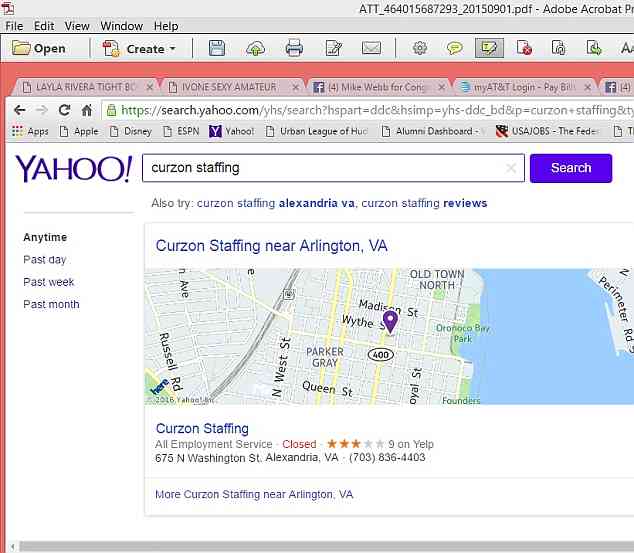Open the Yahoo! bookmark
Viewport: 634px width, 553px height.
coord(232,131)
